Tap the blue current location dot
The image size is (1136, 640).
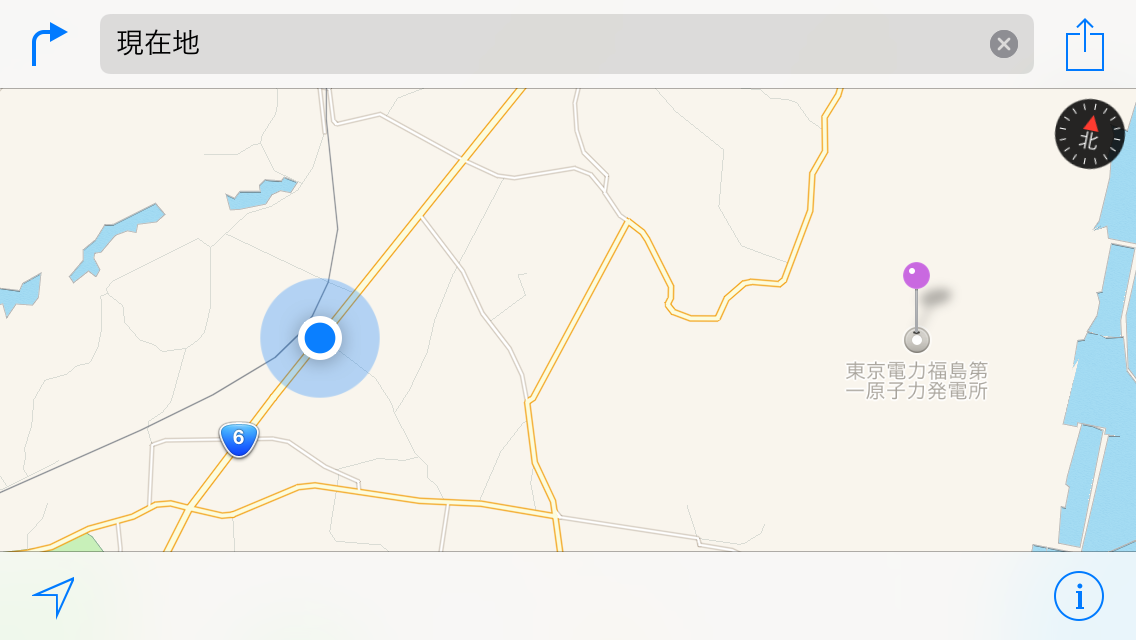click(x=320, y=338)
